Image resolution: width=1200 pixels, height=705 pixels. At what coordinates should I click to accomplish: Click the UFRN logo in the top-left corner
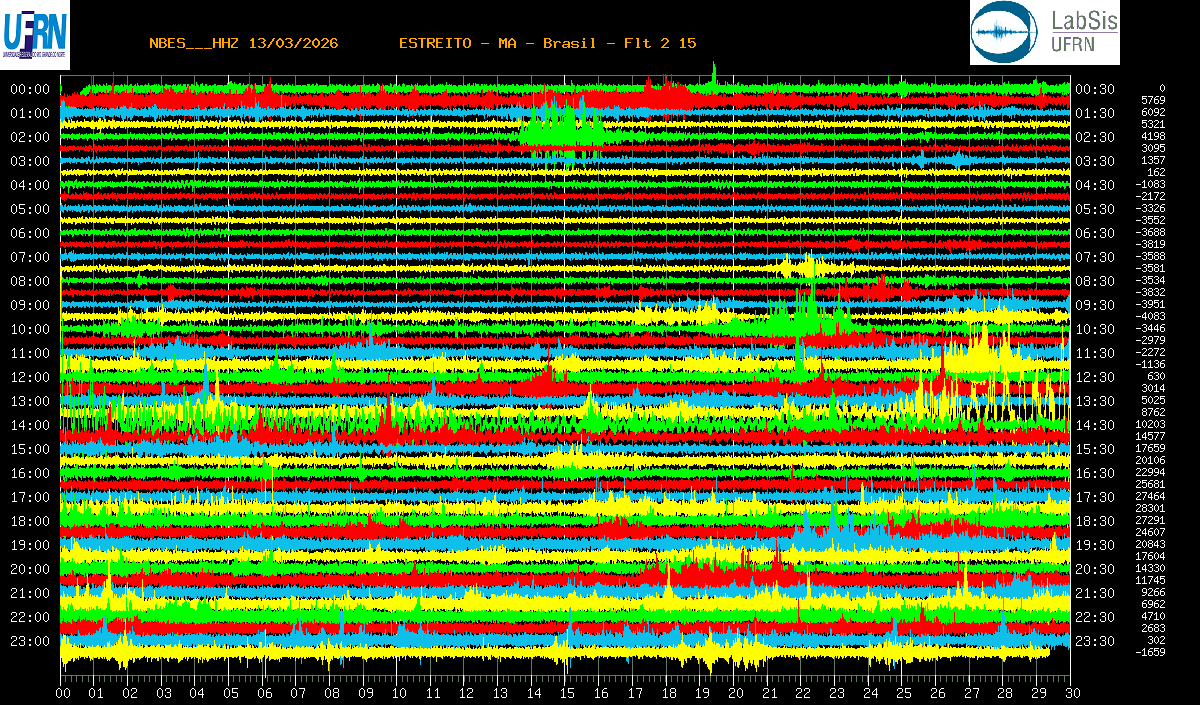click(x=34, y=35)
